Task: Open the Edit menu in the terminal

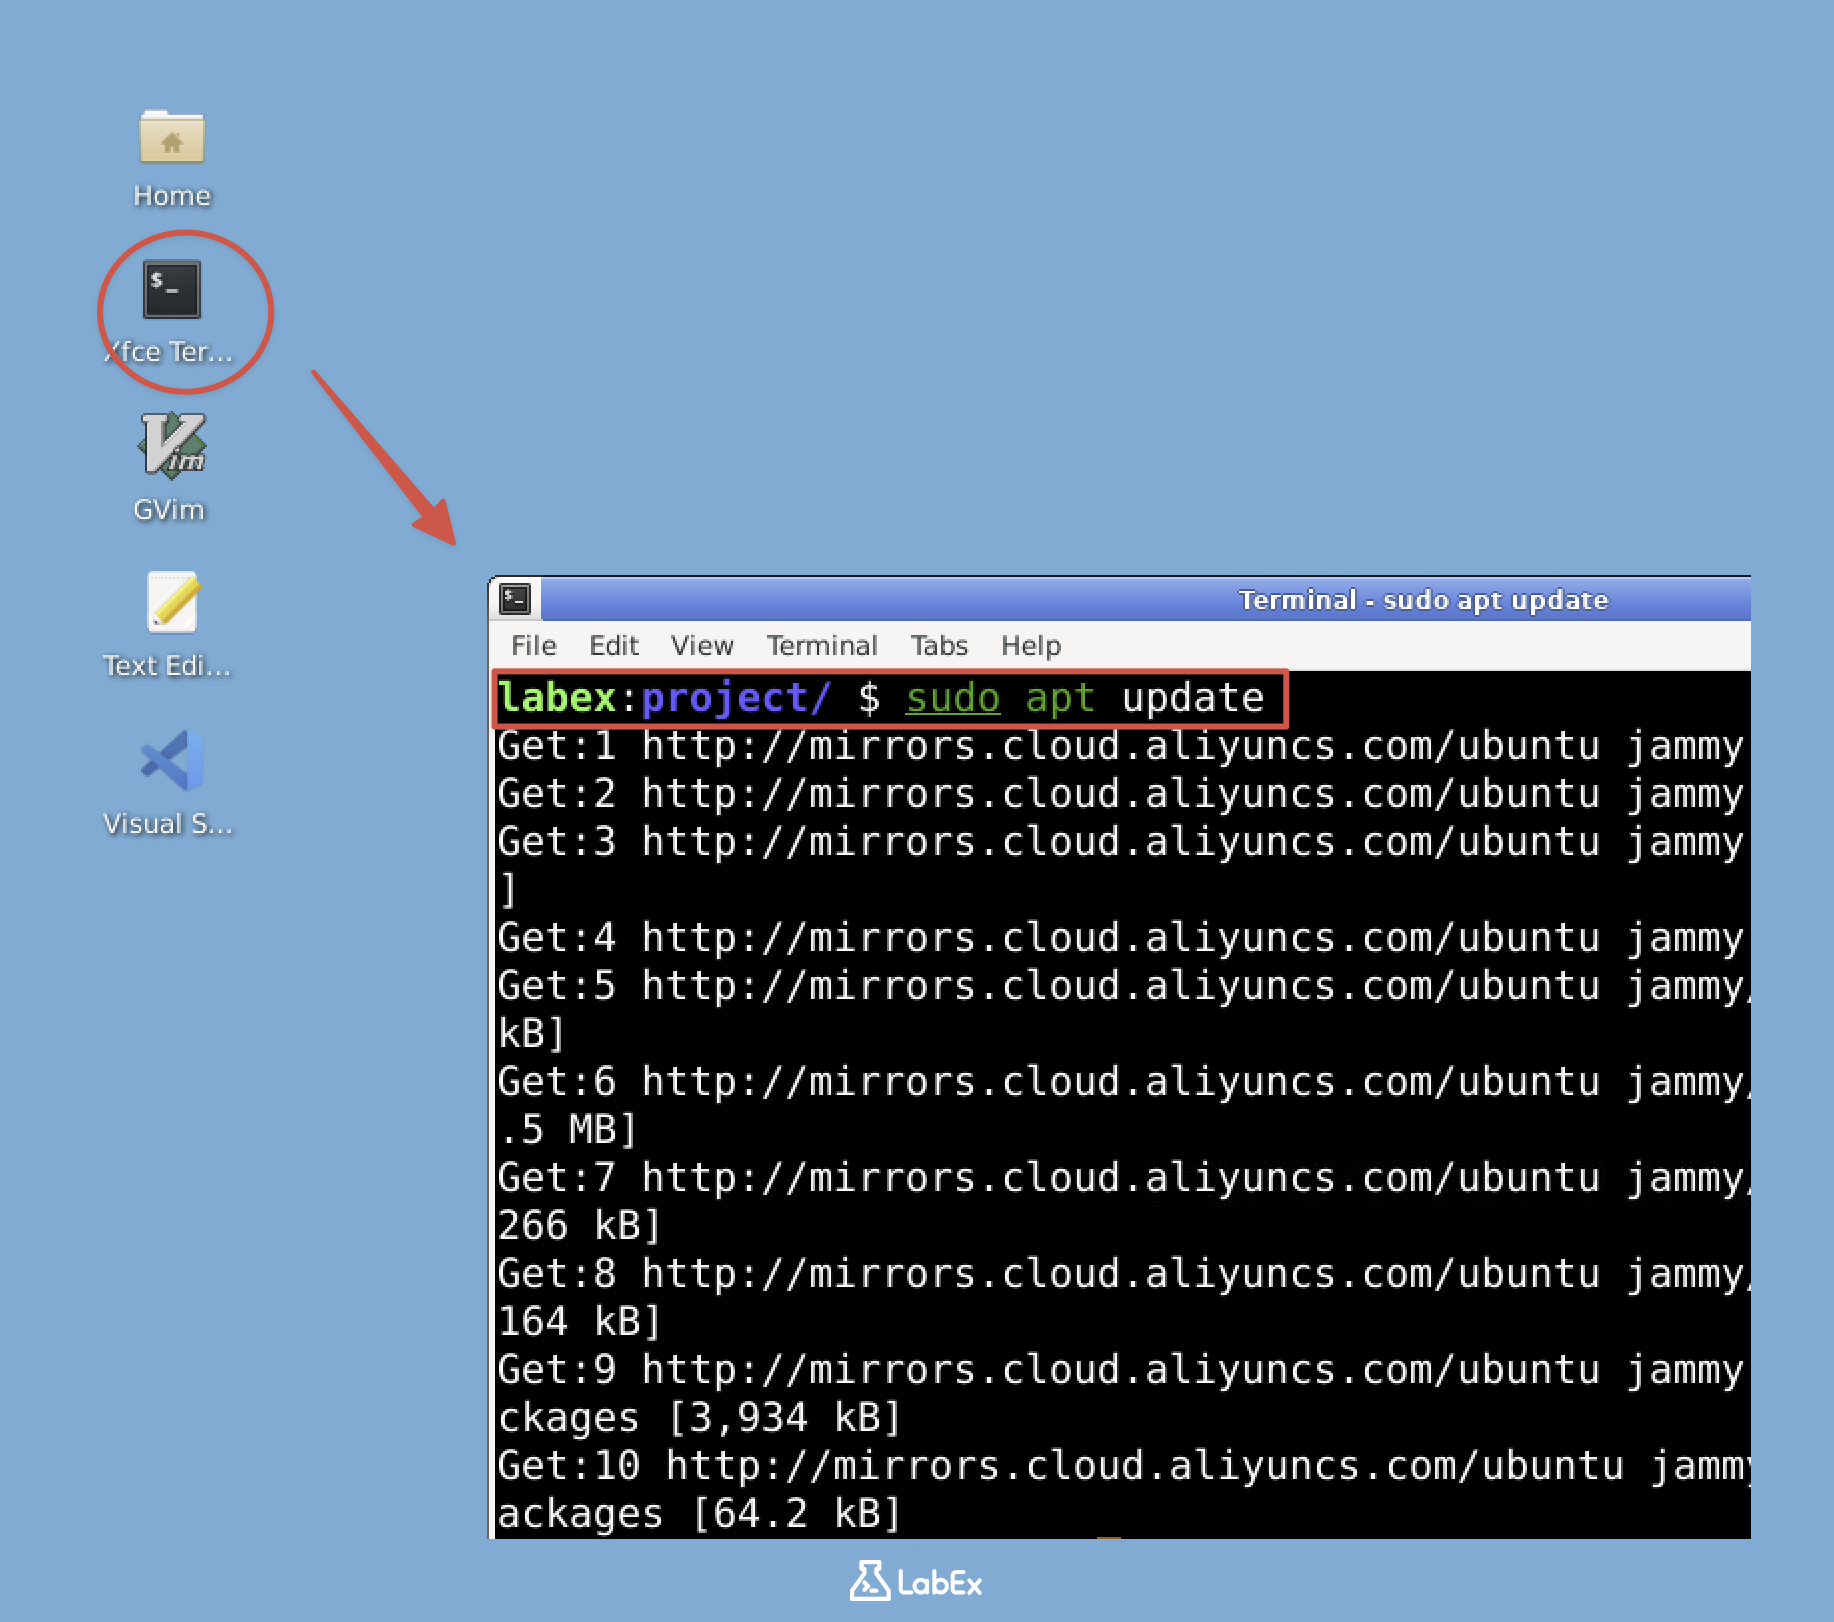Action: tap(613, 645)
